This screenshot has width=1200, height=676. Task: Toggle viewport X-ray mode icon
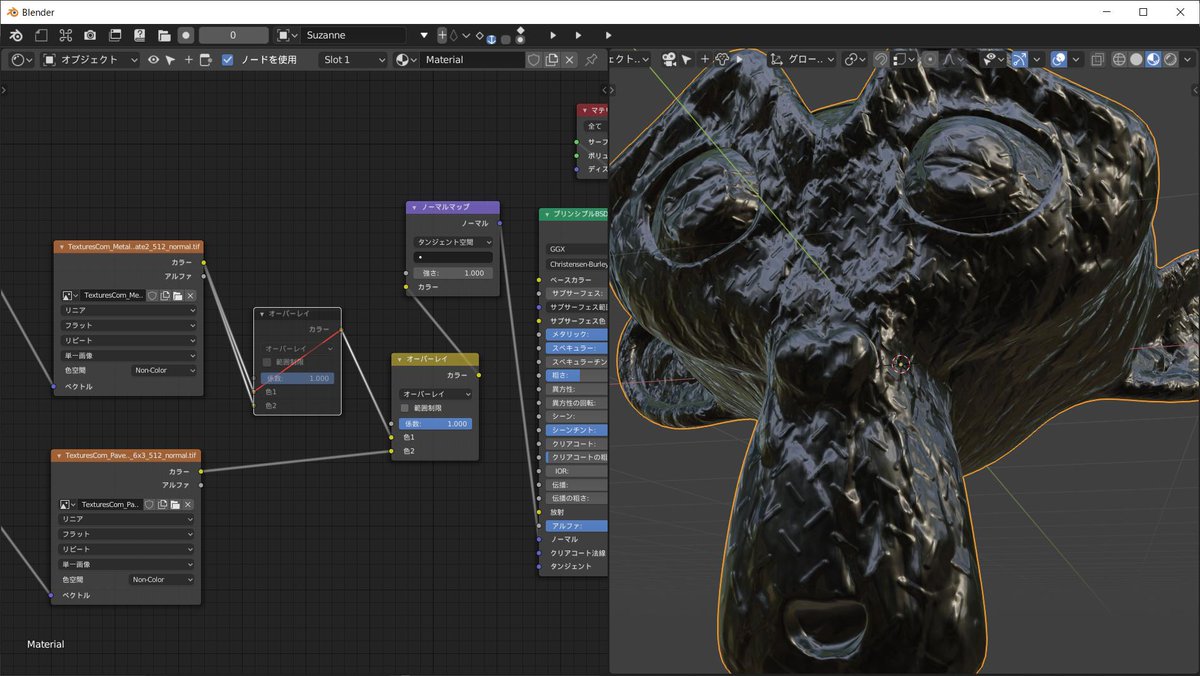click(x=1097, y=60)
